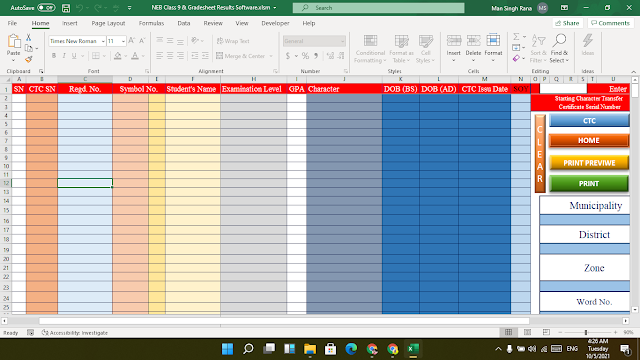This screenshot has width=640, height=360.
Task: Click the yellow PRINT PREVIWE button
Action: [589, 163]
